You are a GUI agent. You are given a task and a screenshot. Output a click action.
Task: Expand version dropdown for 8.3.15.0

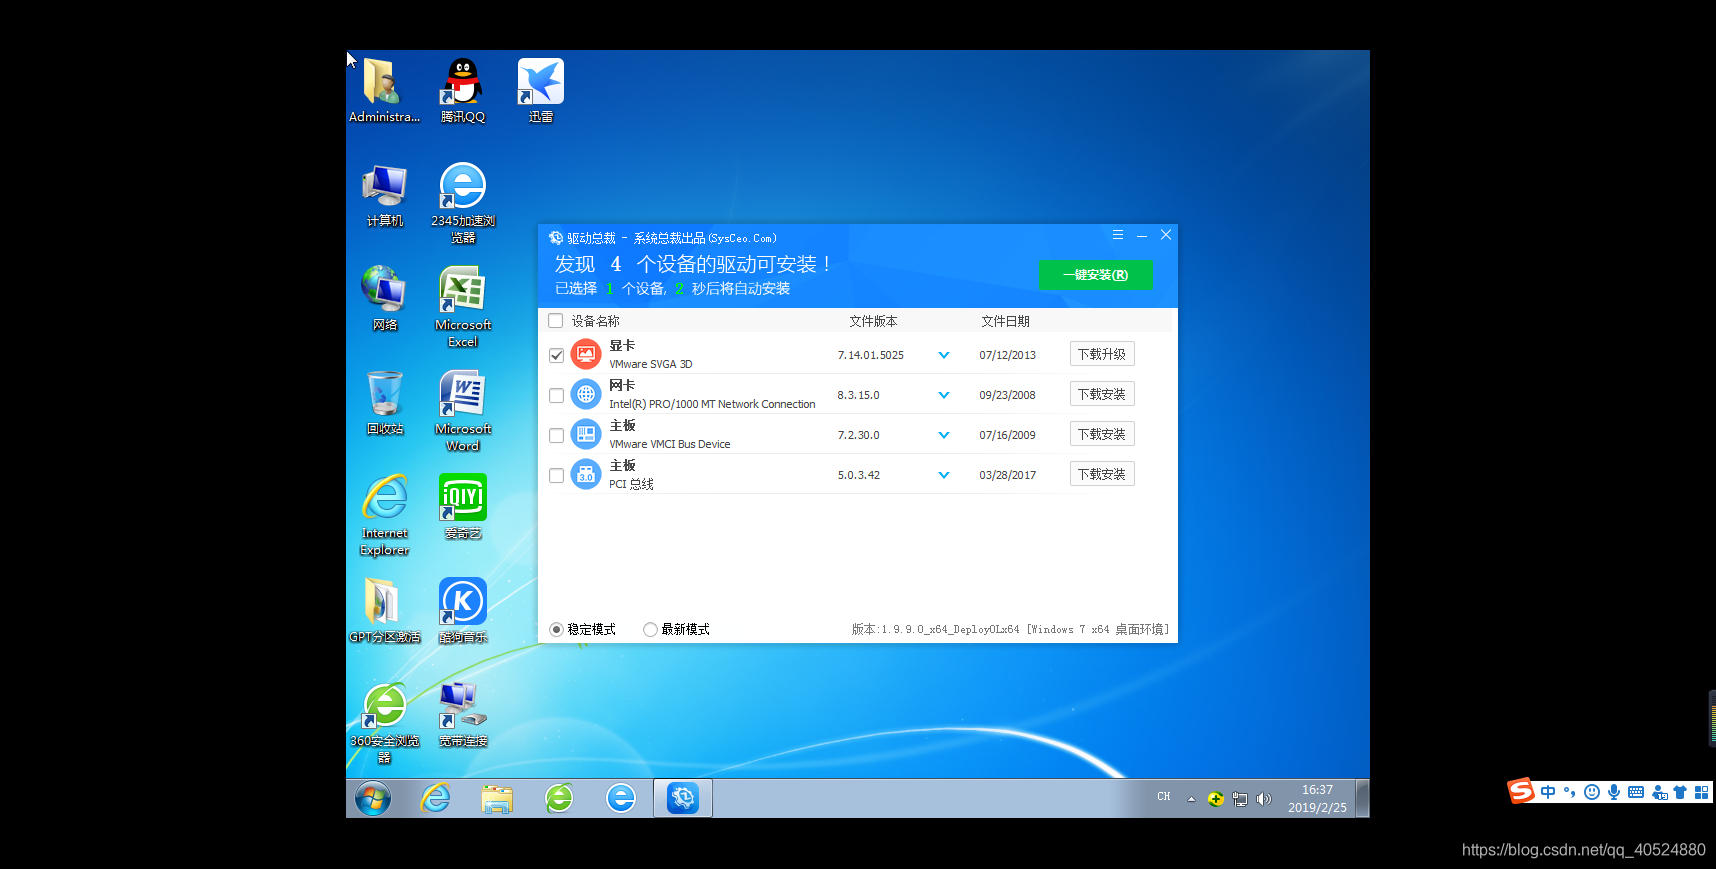[x=943, y=395]
